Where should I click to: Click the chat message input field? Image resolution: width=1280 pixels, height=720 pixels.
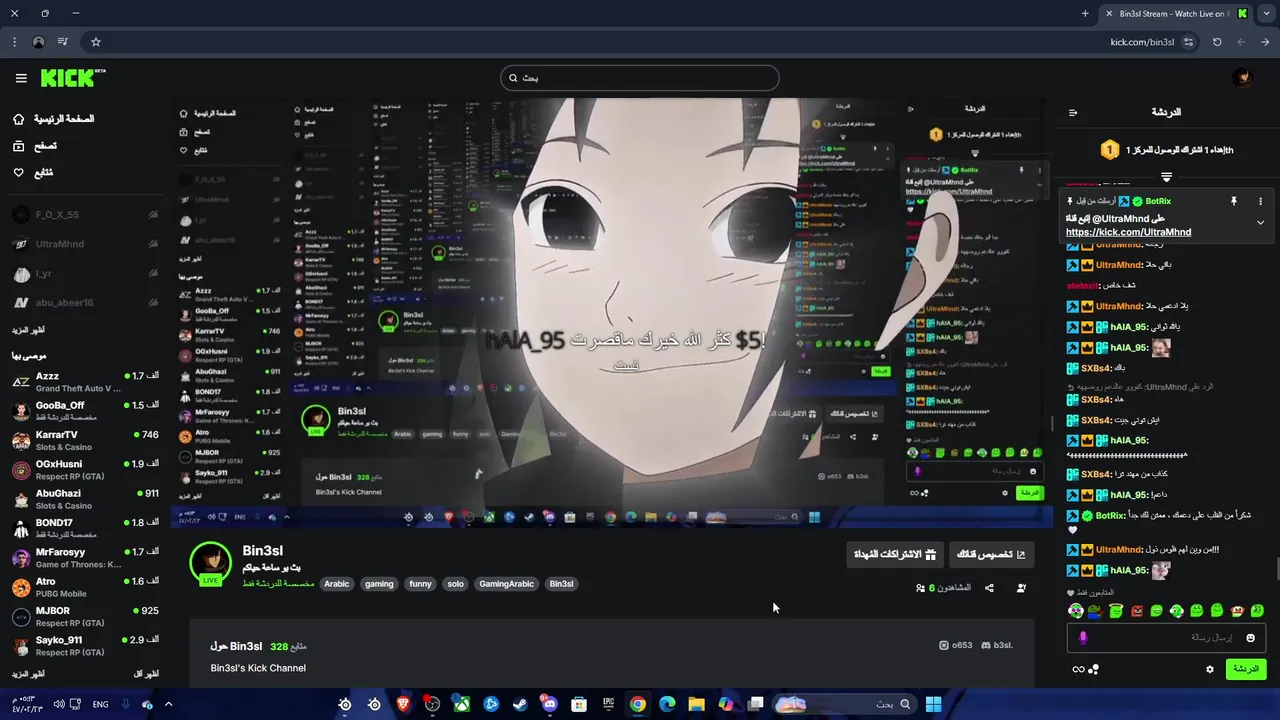1165,637
